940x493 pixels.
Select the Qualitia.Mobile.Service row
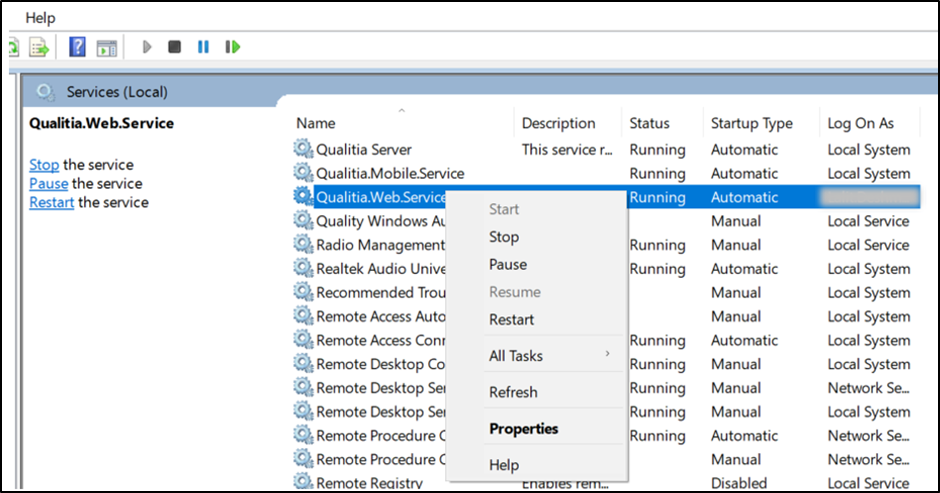(x=390, y=173)
